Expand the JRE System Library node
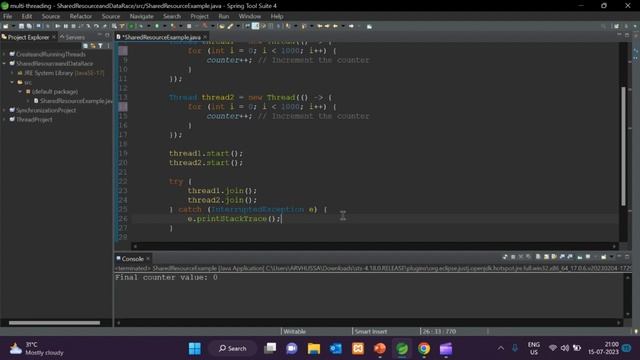This screenshot has height=360, width=640. pos(12,73)
